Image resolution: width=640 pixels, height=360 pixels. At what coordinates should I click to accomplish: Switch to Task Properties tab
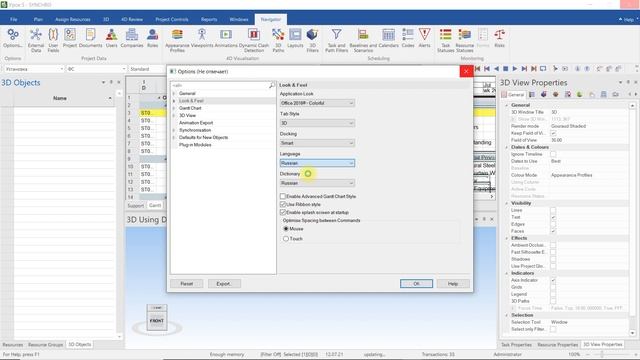click(x=516, y=345)
